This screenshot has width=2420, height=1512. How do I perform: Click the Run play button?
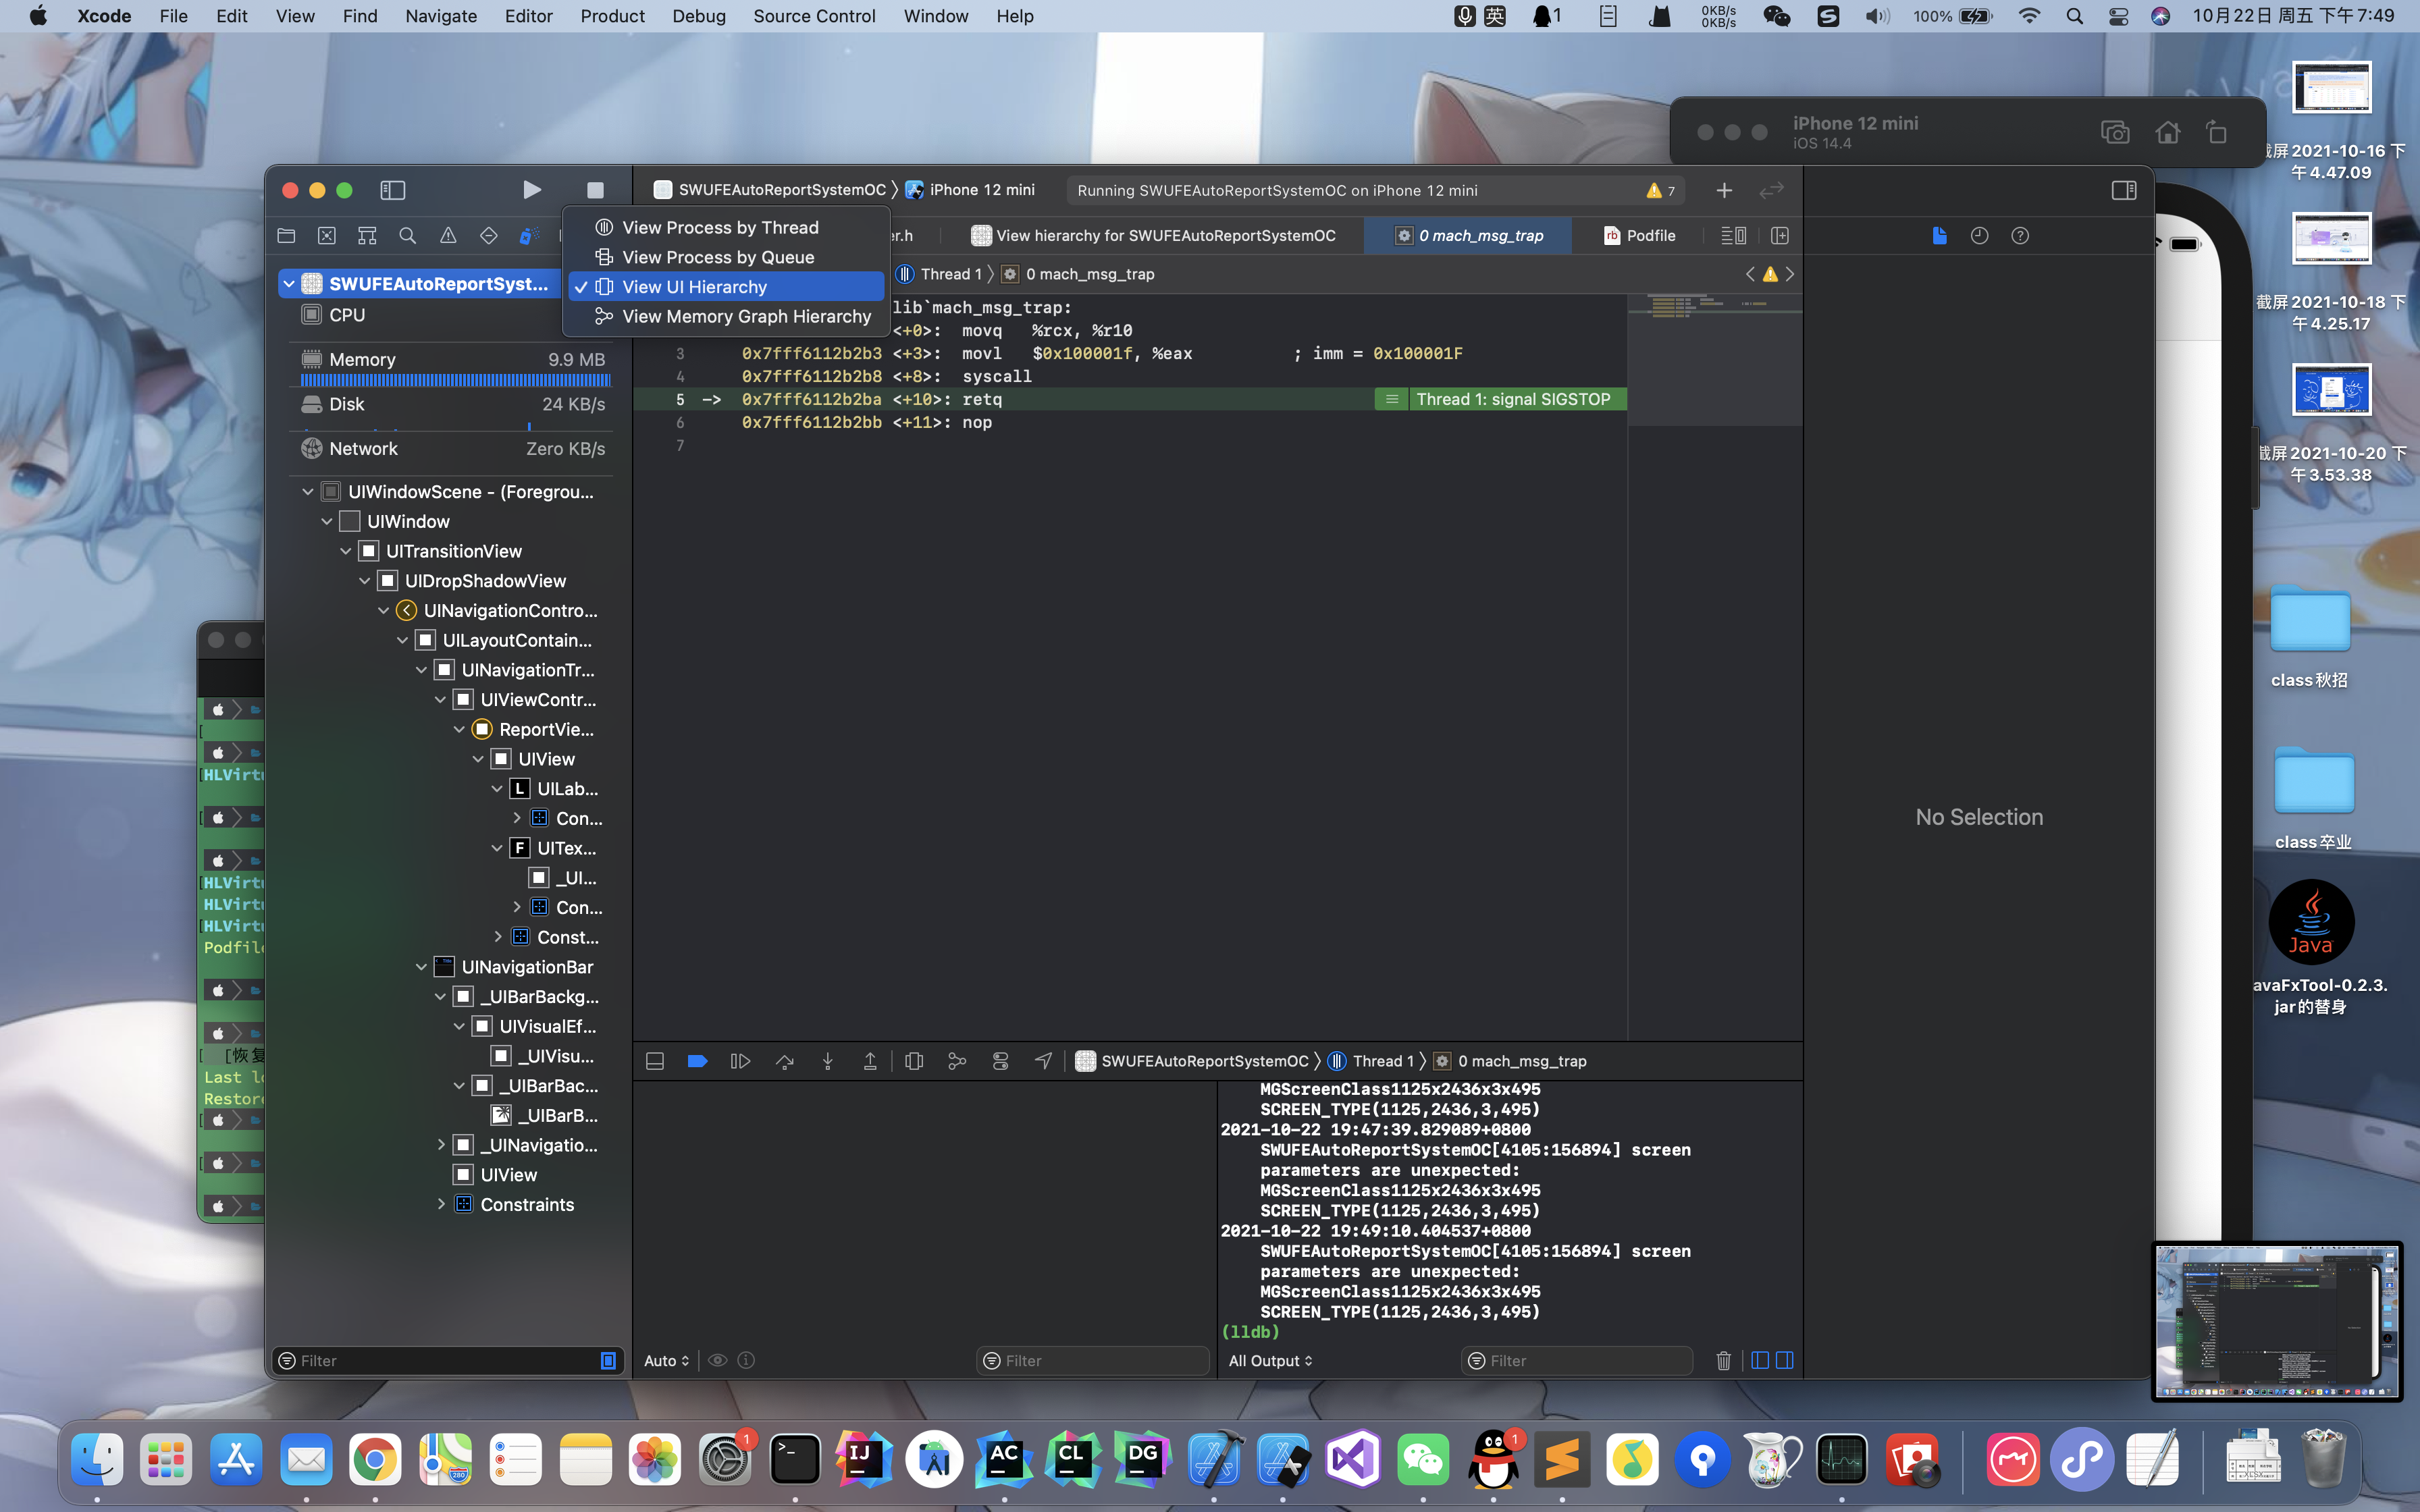[532, 190]
